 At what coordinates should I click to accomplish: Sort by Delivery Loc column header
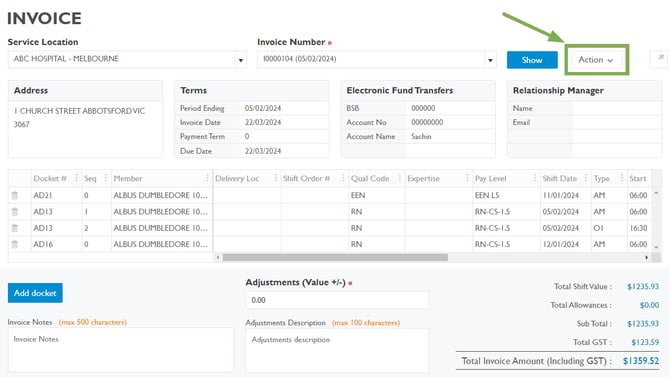point(237,178)
